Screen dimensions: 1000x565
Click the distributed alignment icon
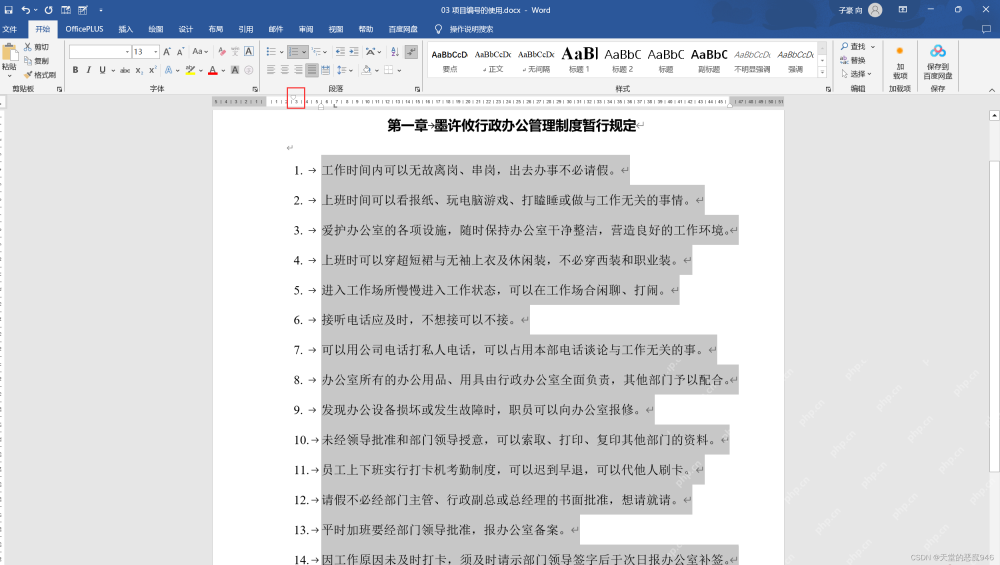[x=326, y=70]
